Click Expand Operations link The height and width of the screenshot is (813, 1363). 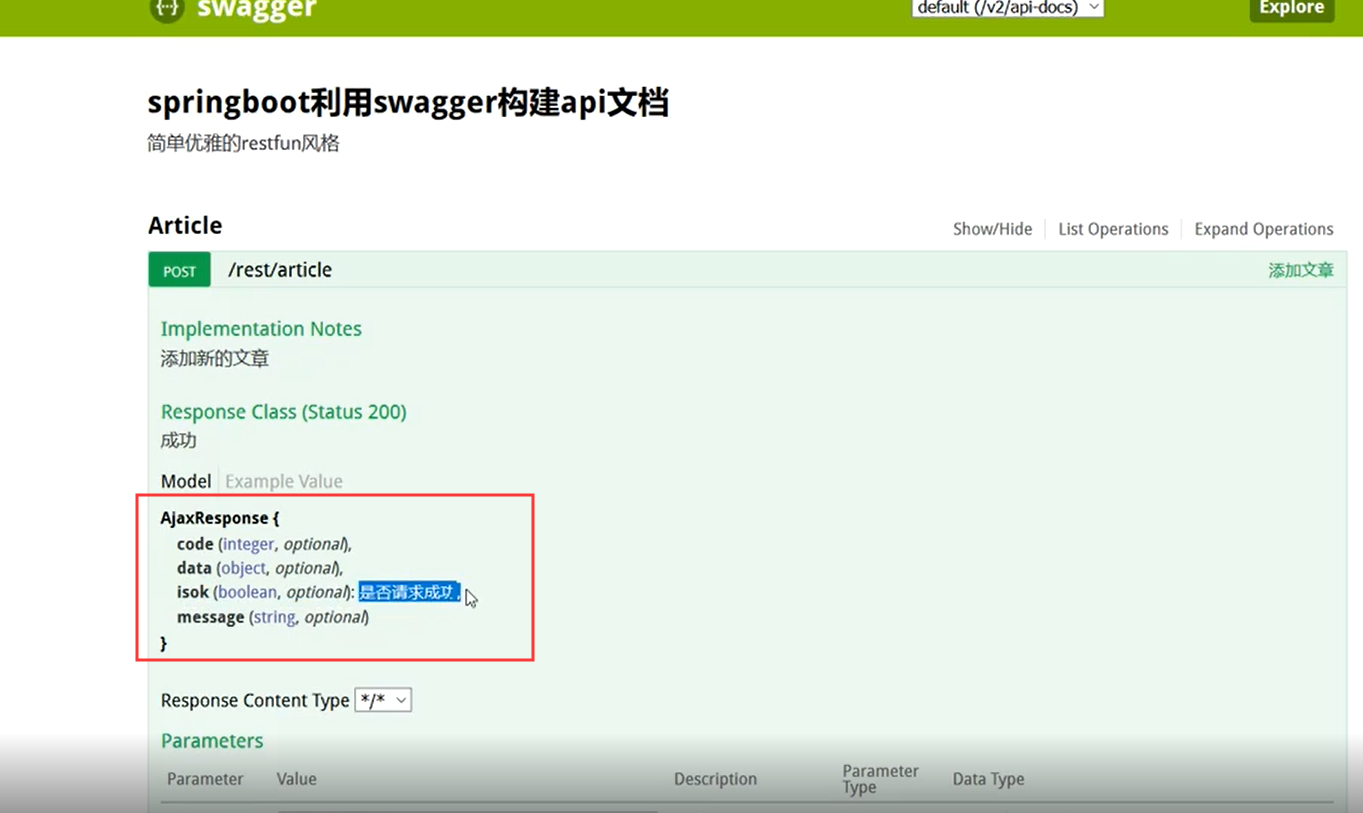(1263, 229)
